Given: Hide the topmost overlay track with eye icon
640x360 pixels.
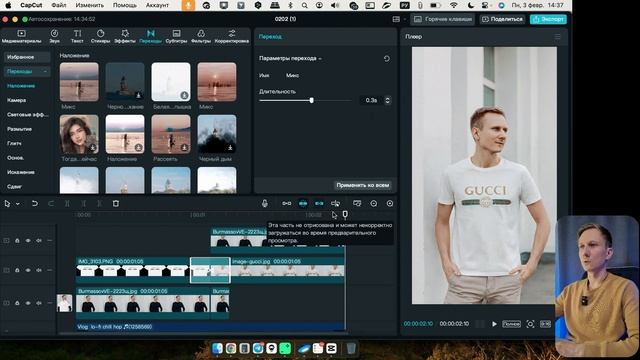Looking at the screenshot, I should pos(28,241).
